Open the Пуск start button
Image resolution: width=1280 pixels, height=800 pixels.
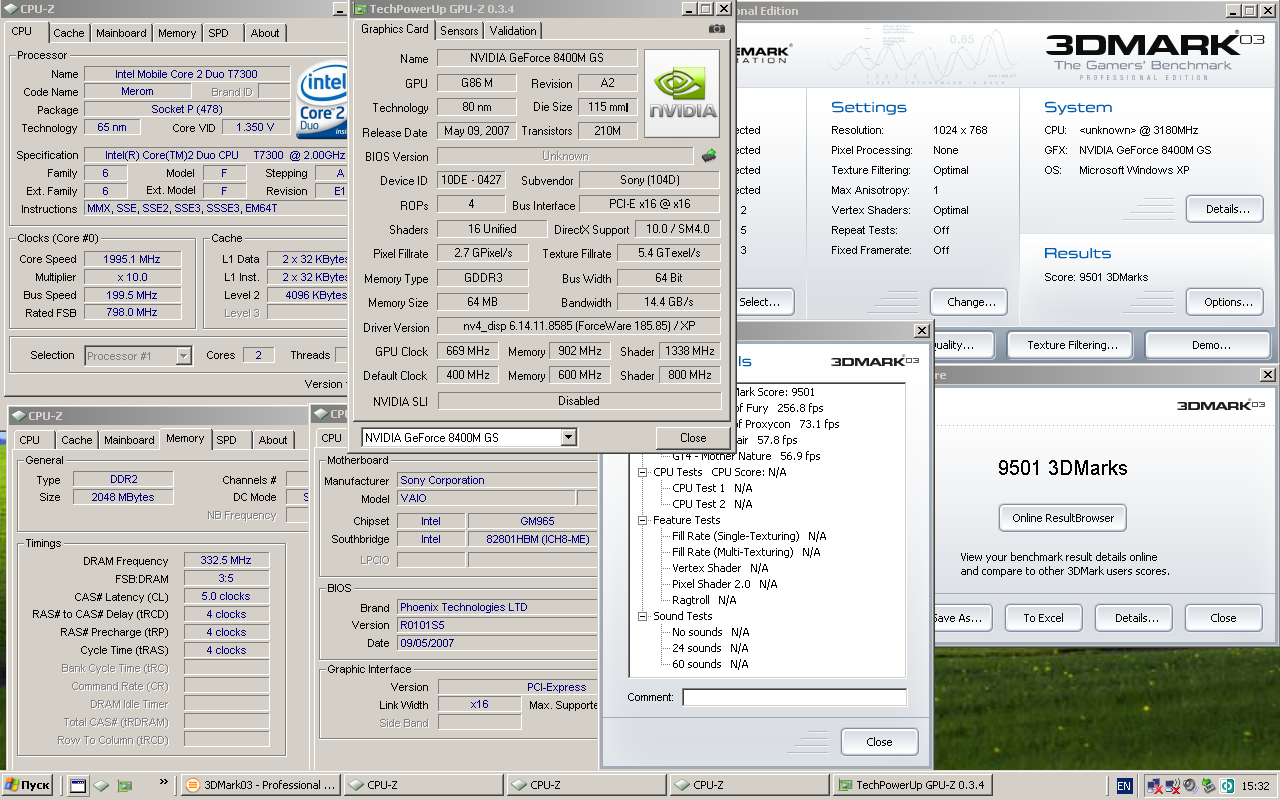(28, 785)
